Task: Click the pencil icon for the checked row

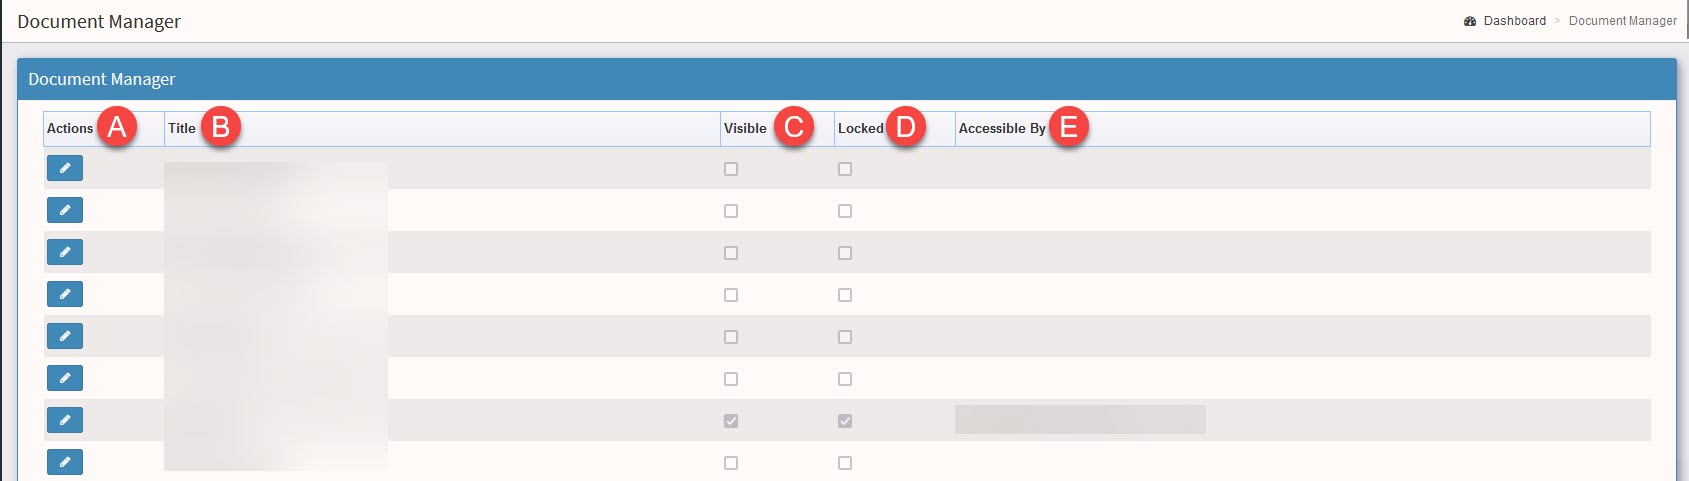Action: pyautogui.click(x=64, y=420)
